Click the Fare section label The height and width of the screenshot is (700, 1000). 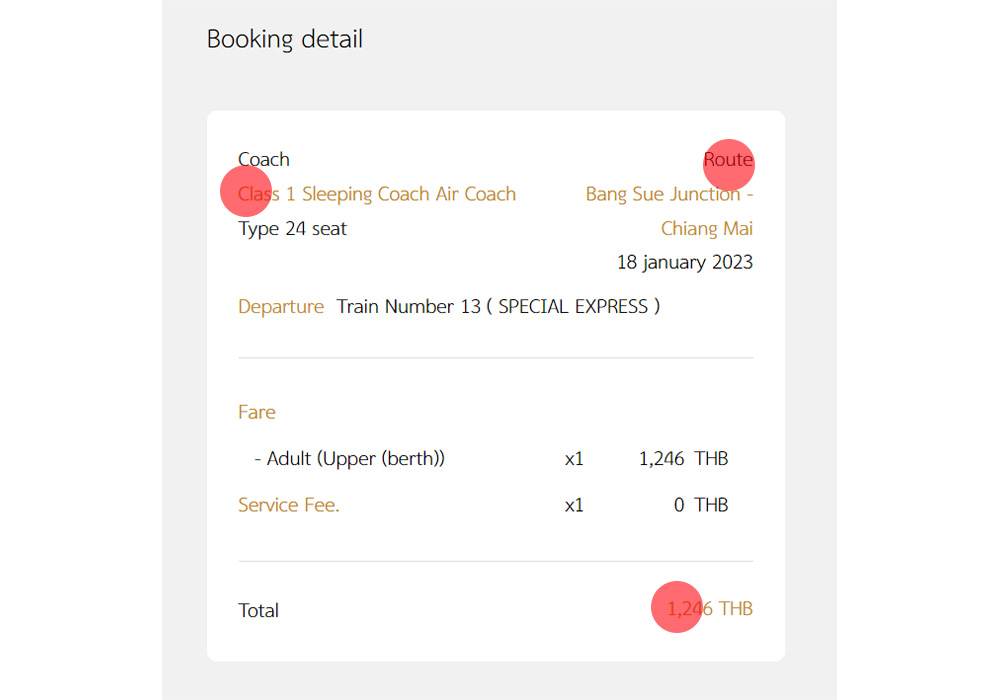tap(257, 412)
